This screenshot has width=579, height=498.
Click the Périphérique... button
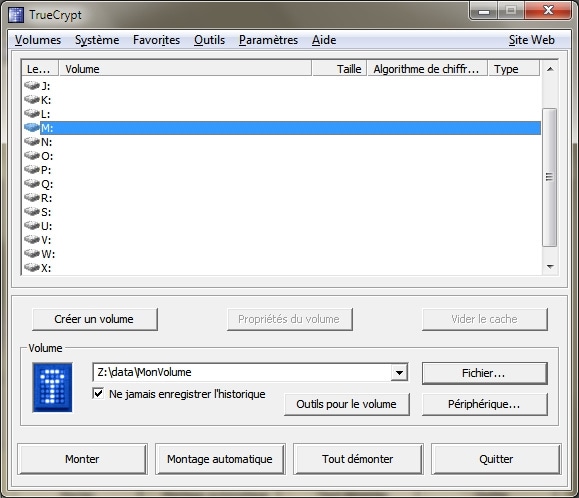click(484, 404)
